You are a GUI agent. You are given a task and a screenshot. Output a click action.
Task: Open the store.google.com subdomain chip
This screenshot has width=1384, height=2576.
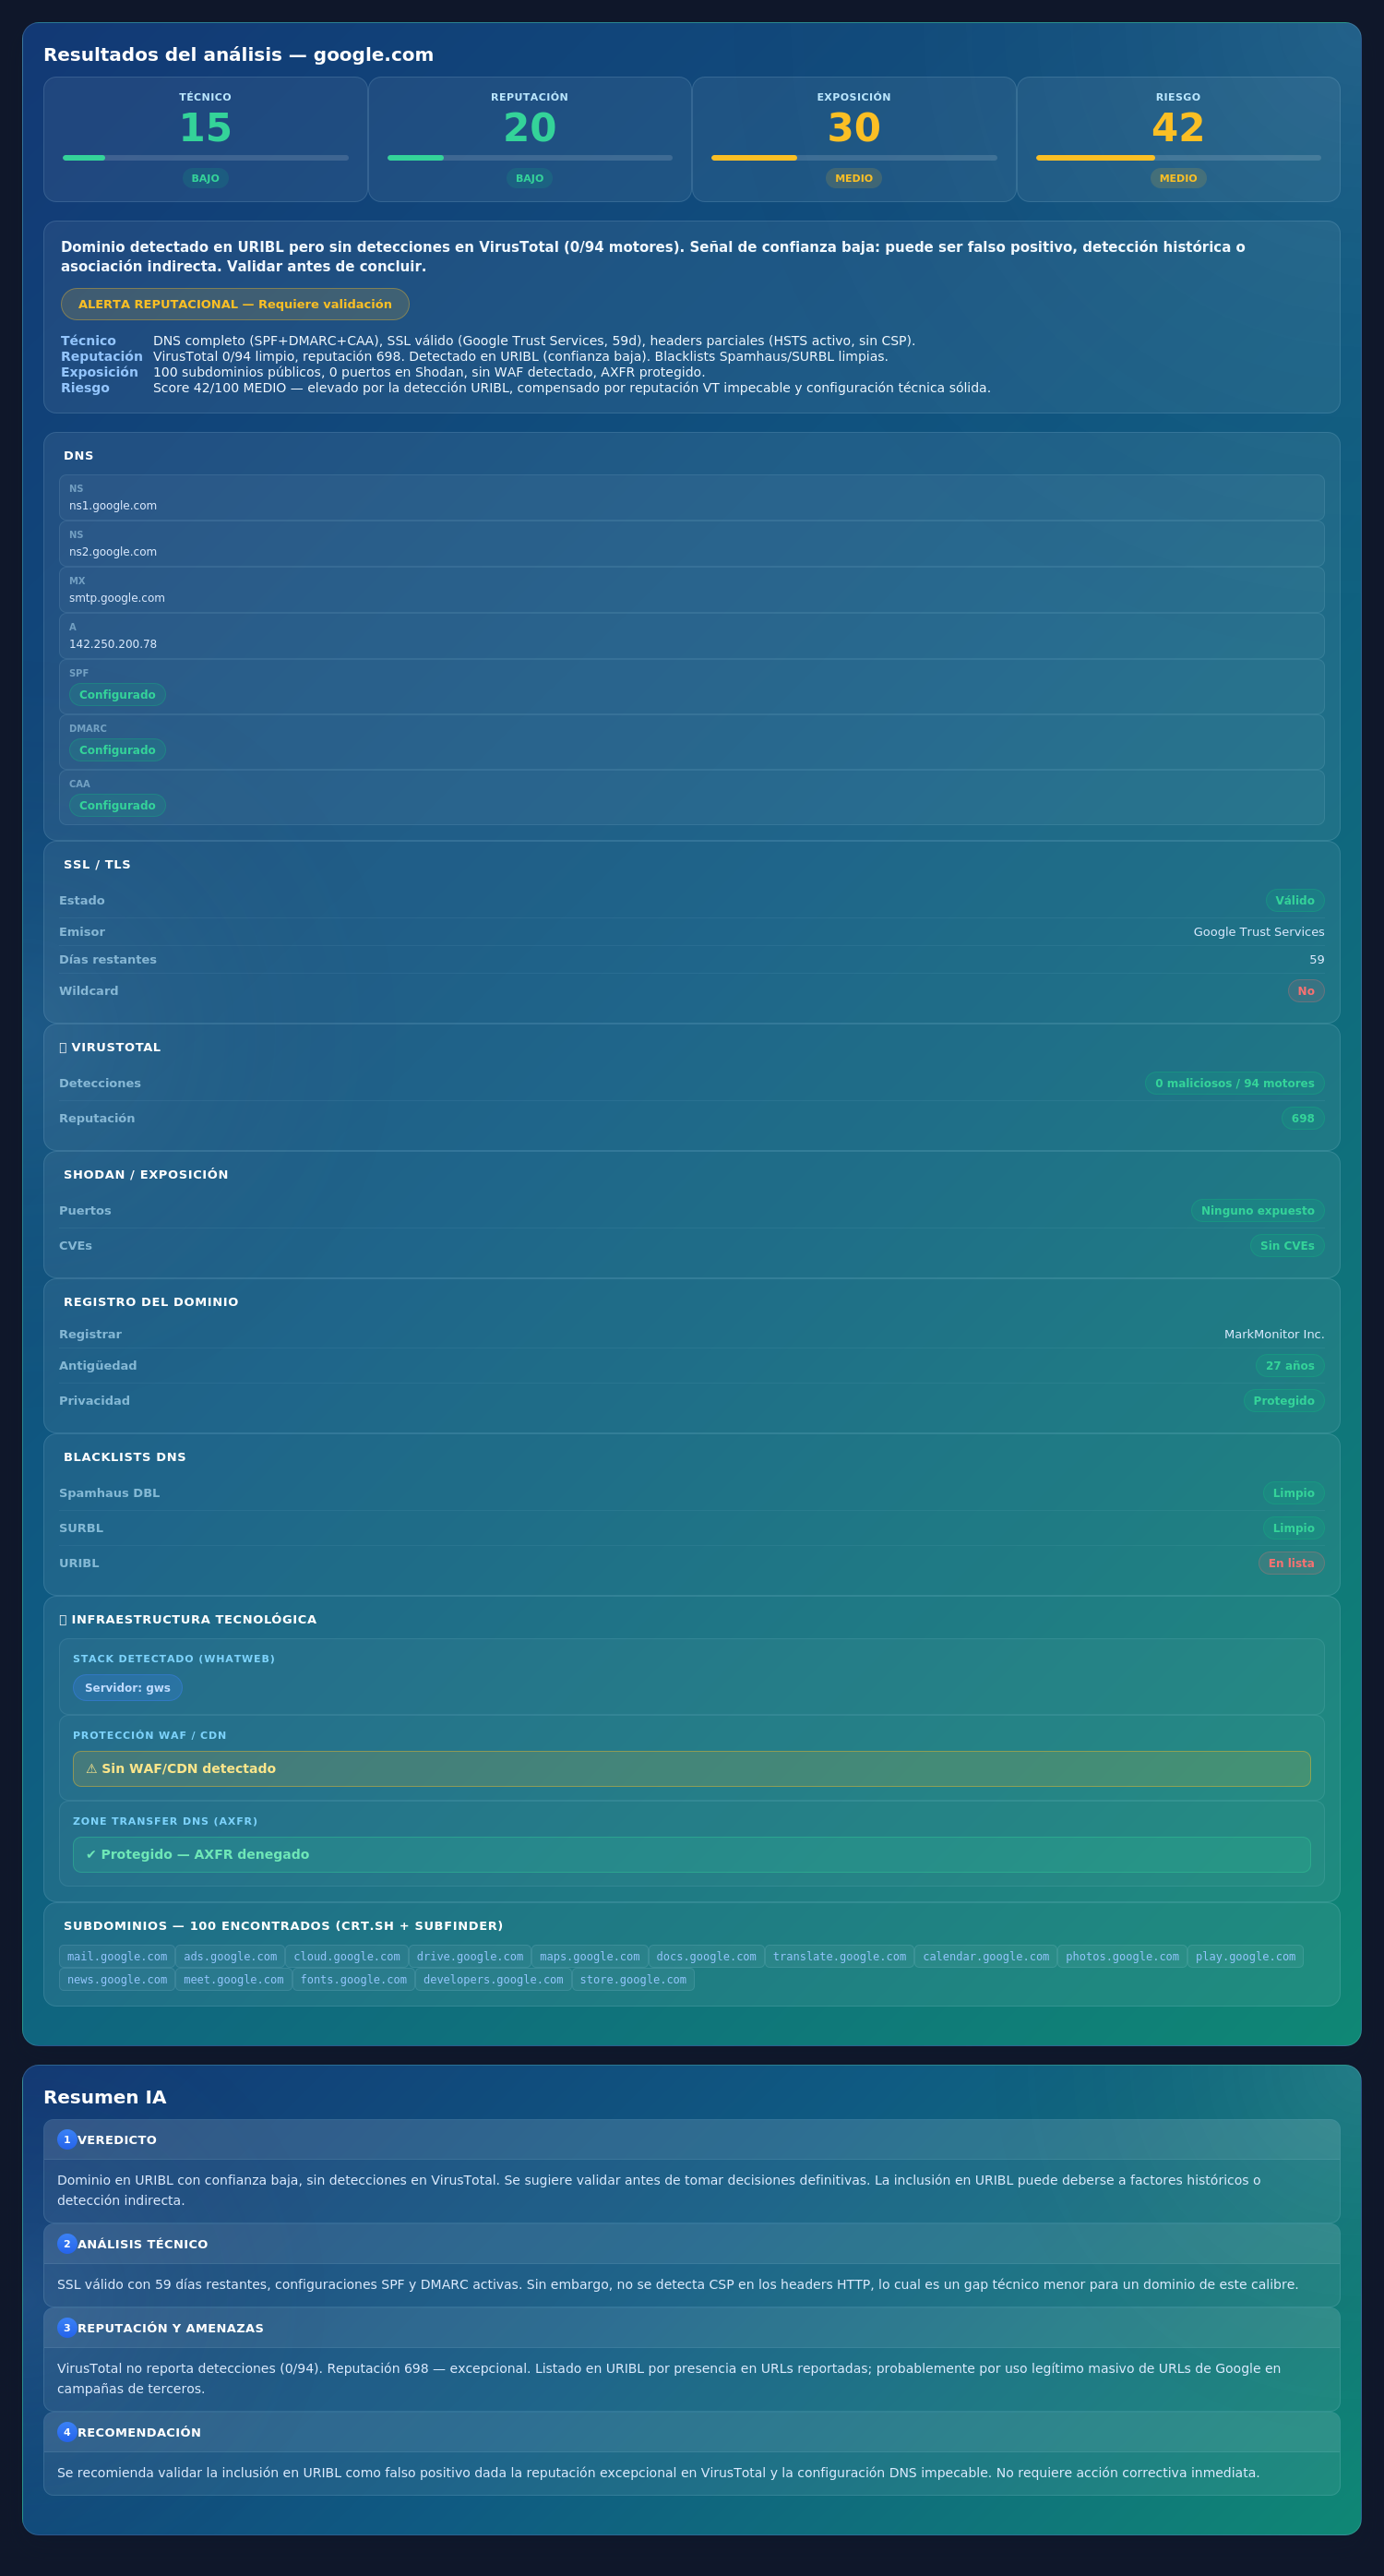pos(633,1979)
